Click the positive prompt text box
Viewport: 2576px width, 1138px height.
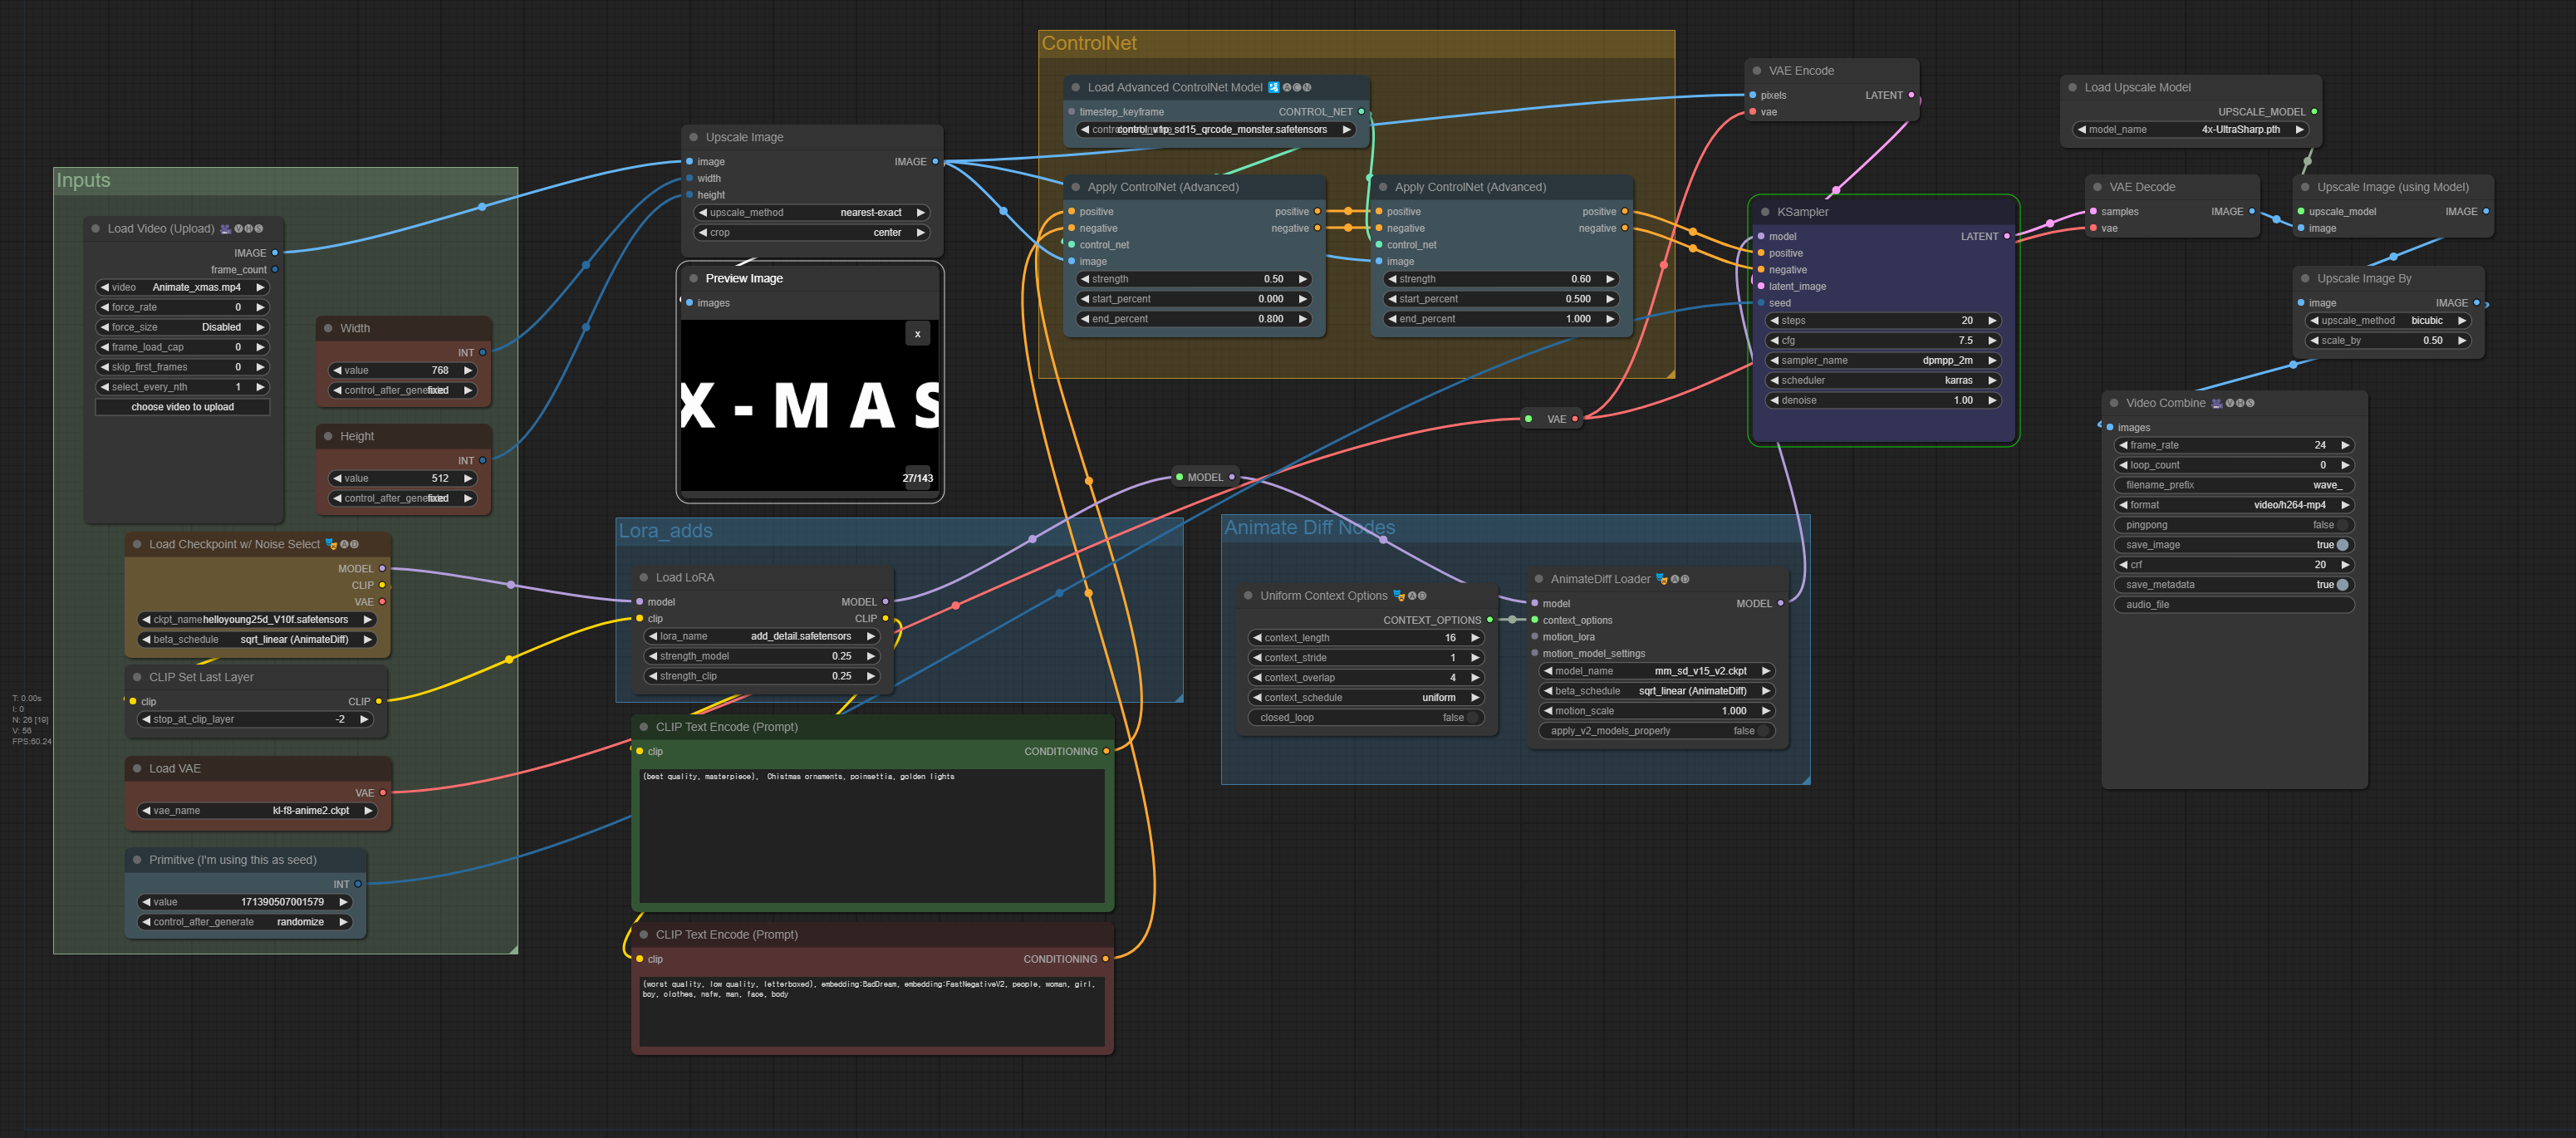click(x=872, y=835)
